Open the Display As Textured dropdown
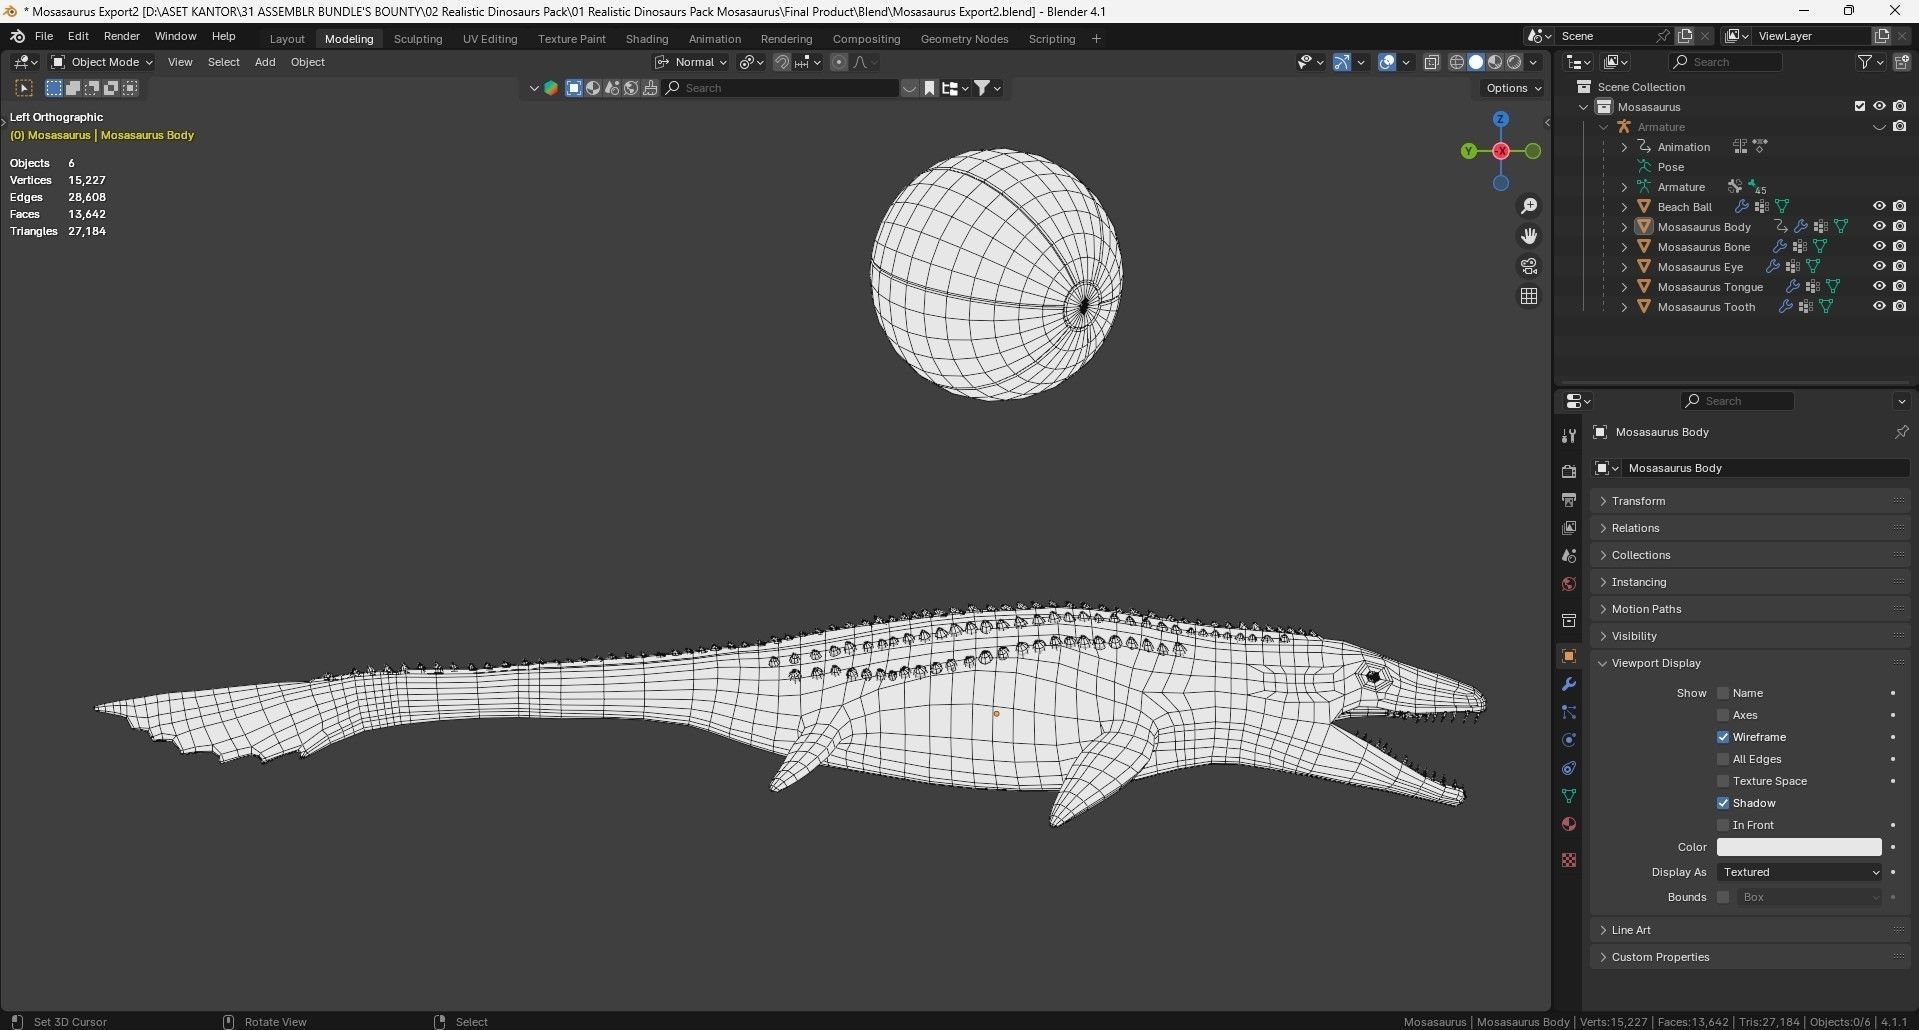 pyautogui.click(x=1799, y=872)
